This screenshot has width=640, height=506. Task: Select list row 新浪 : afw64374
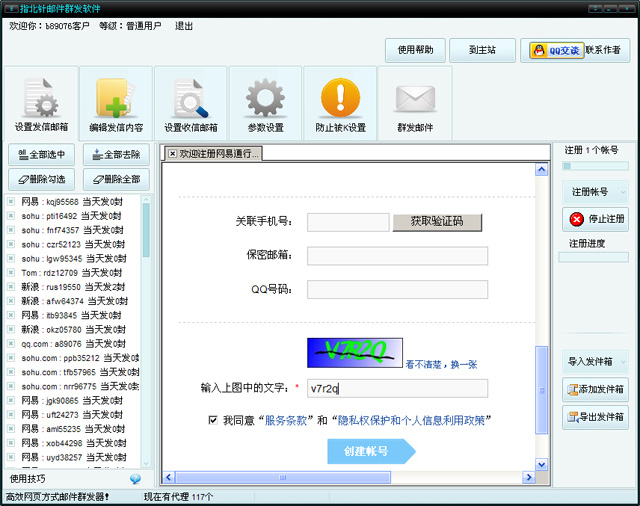click(x=73, y=301)
